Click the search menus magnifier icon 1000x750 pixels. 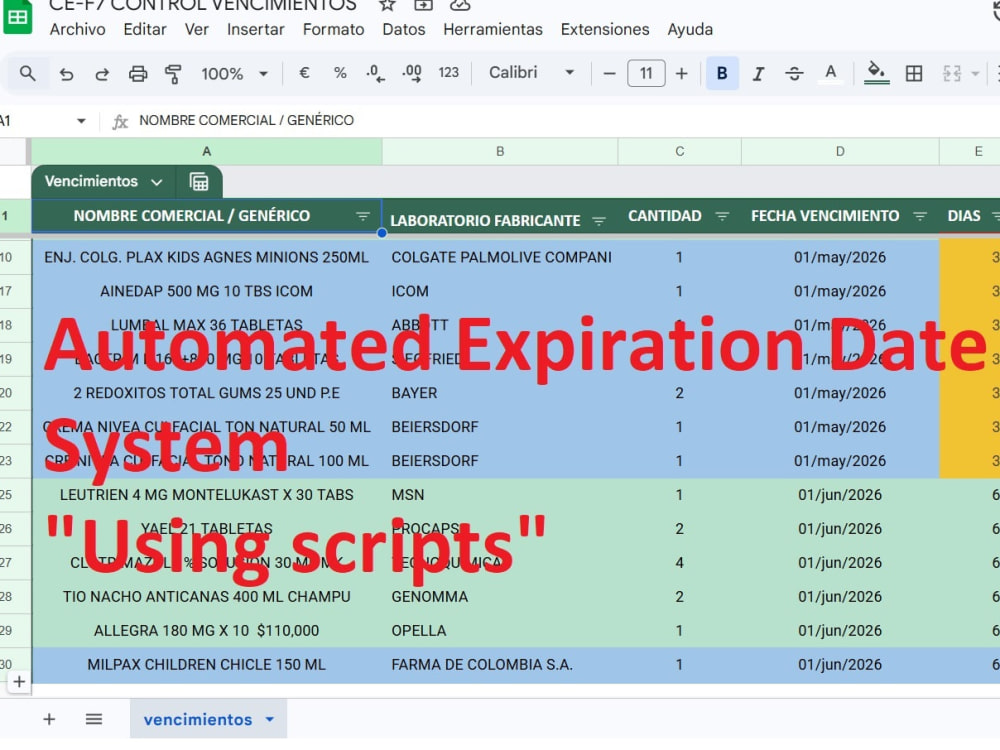[27, 73]
